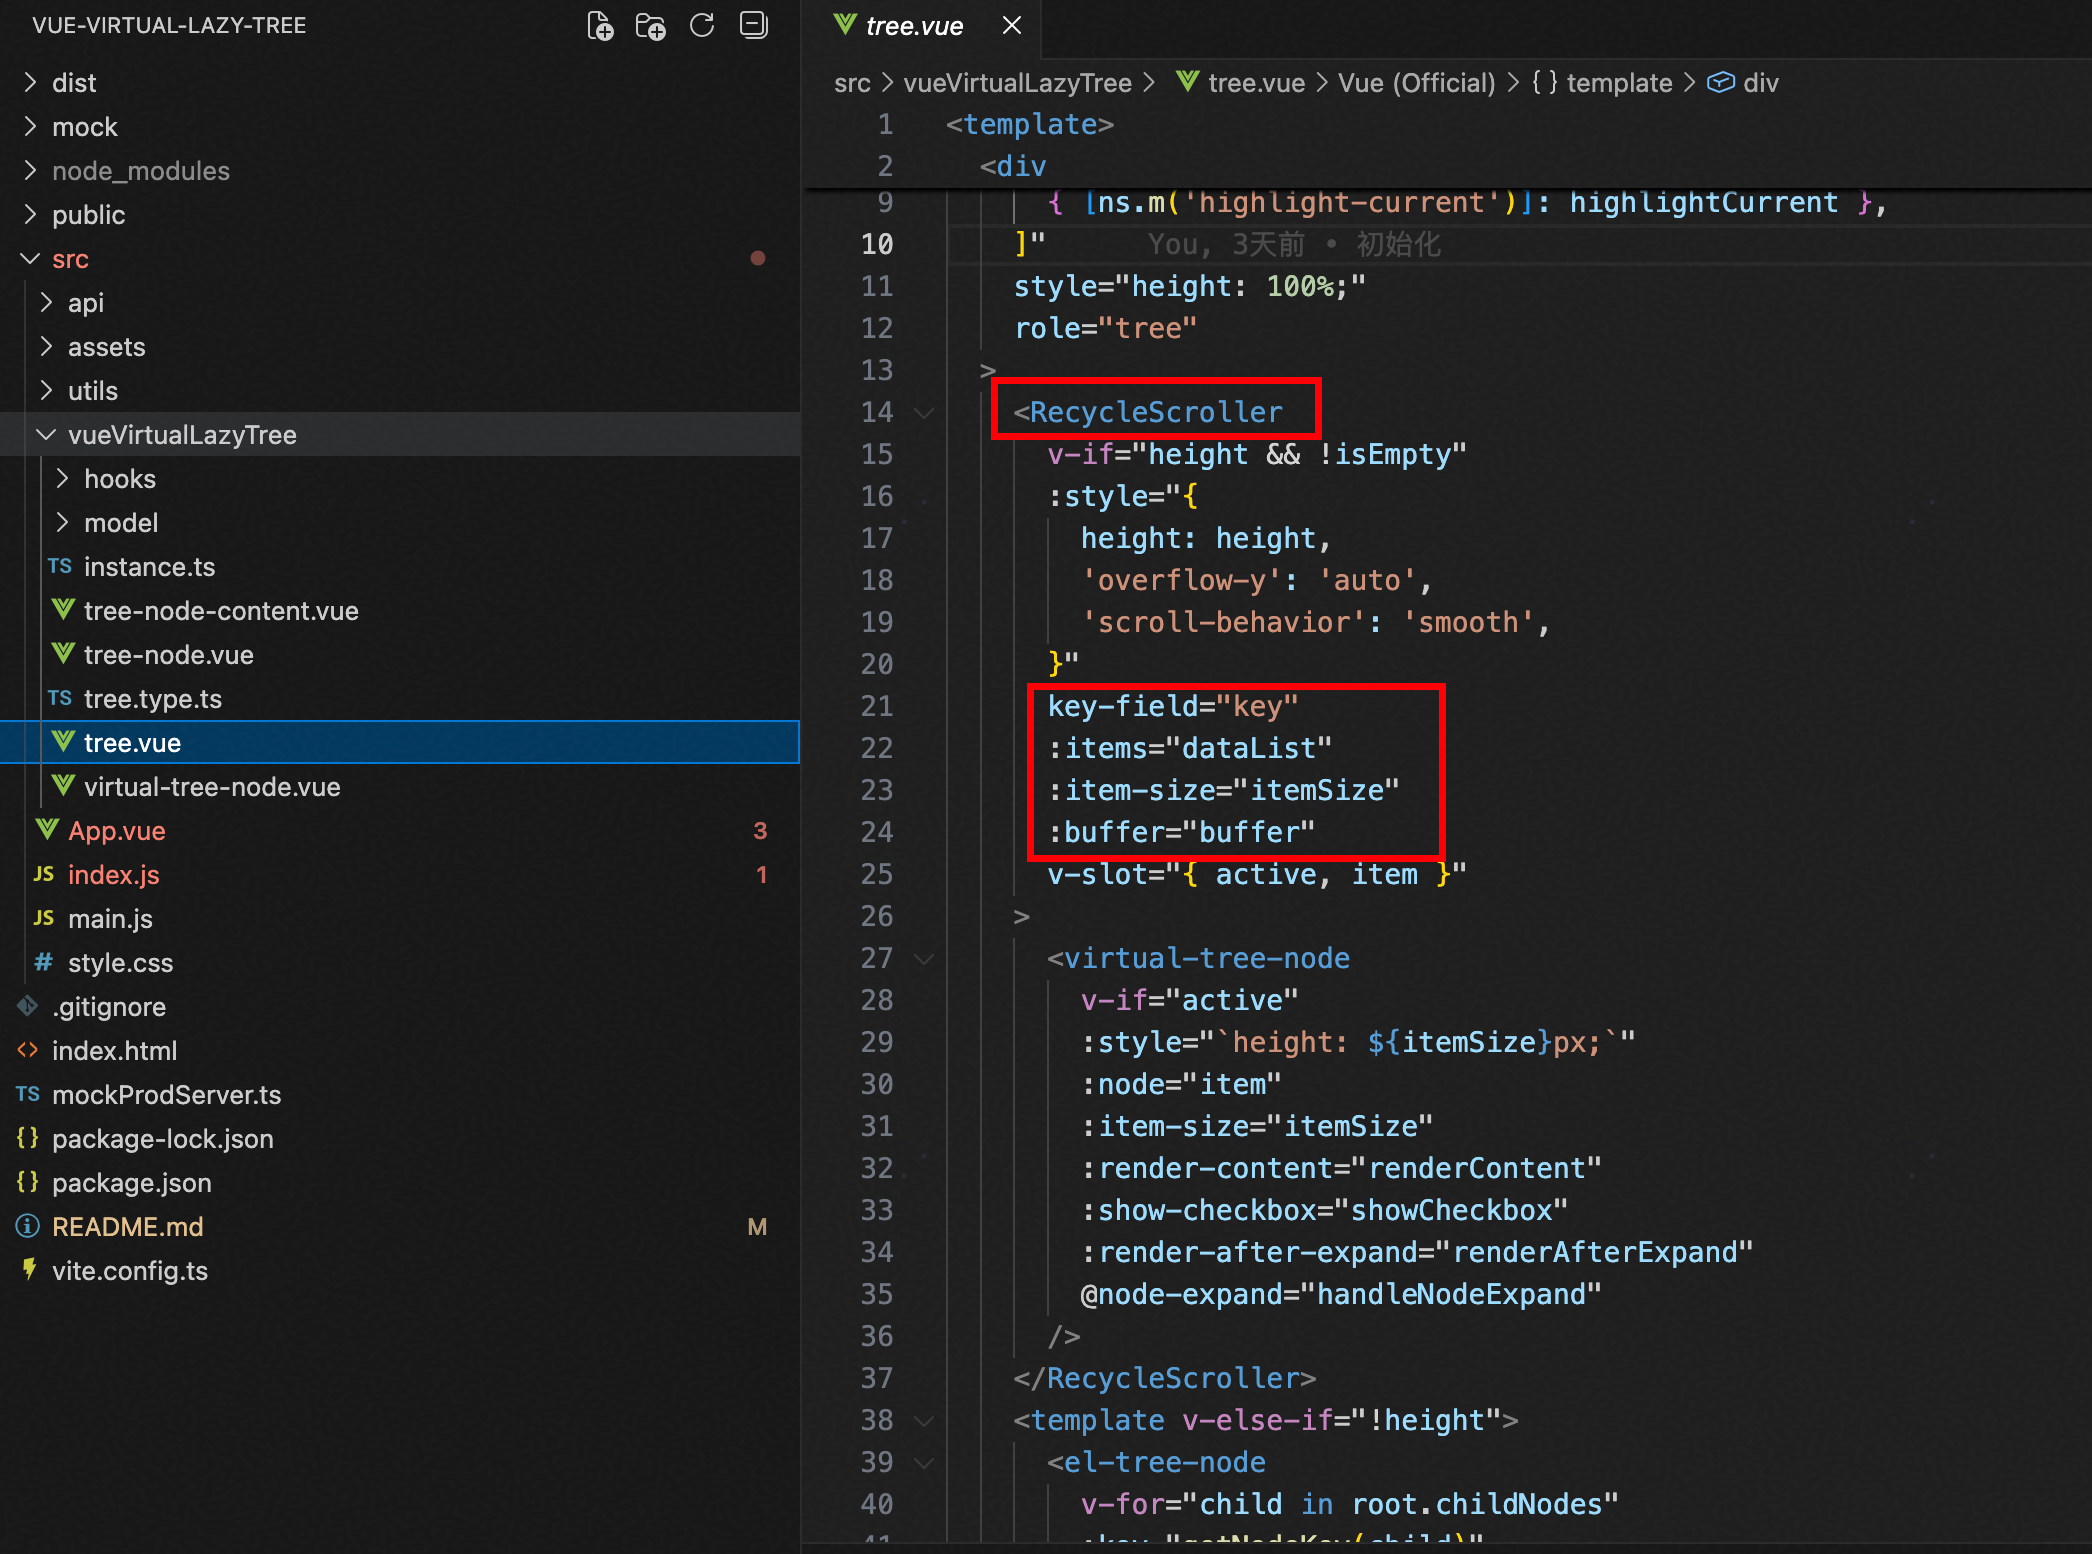Click vueVirtualLazyTree in the breadcrumb

[1017, 83]
